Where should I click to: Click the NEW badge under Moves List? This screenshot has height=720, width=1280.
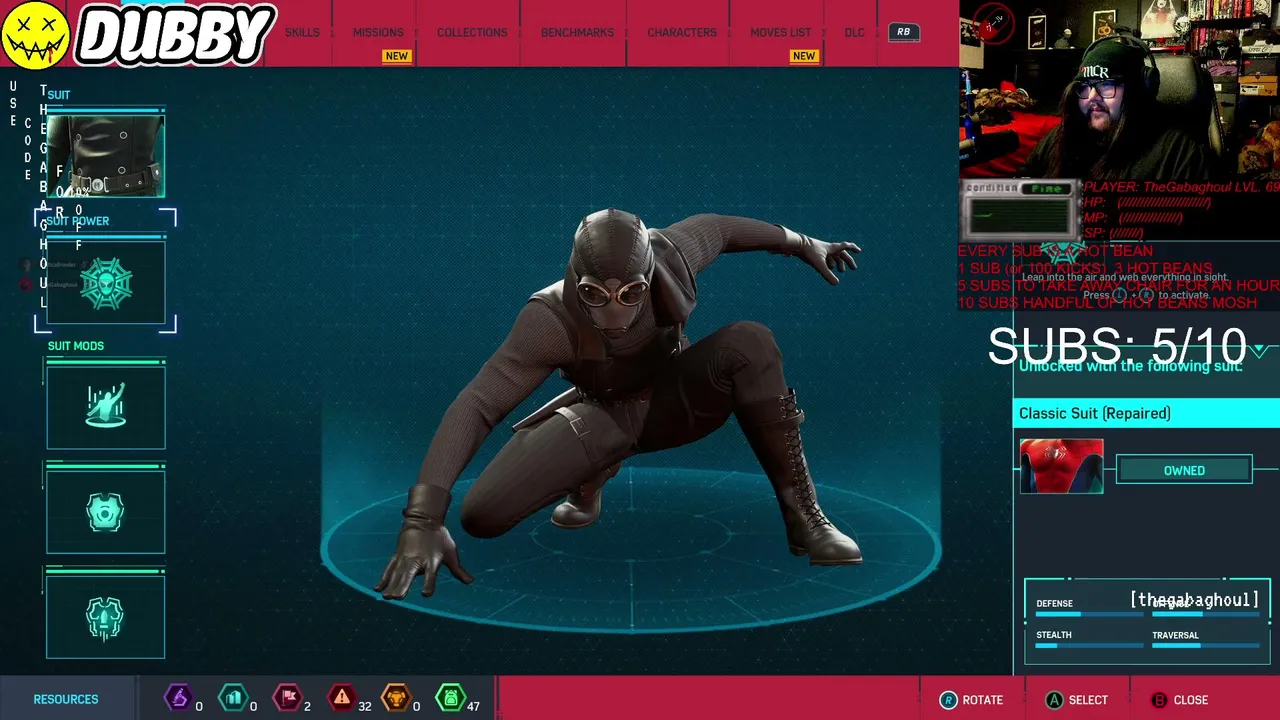(x=804, y=56)
